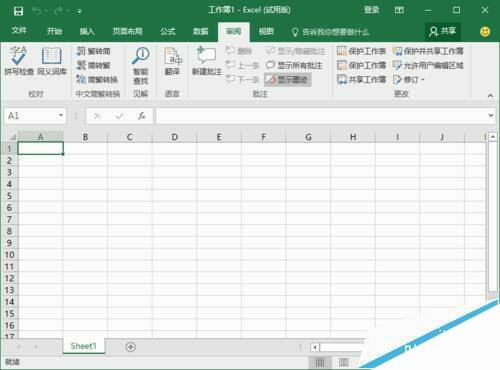The image size is (500, 370).
Task: Select all cells with the corner triangle
Action: pos(13,137)
